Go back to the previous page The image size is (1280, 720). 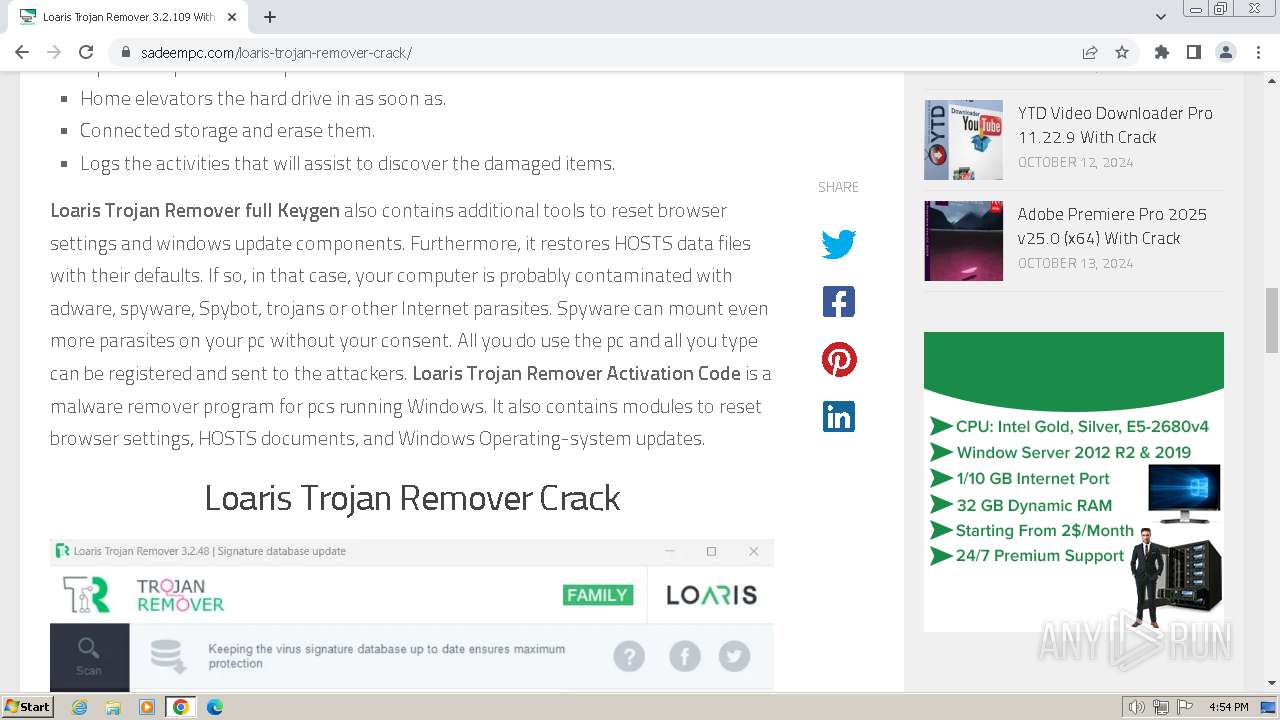(22, 52)
